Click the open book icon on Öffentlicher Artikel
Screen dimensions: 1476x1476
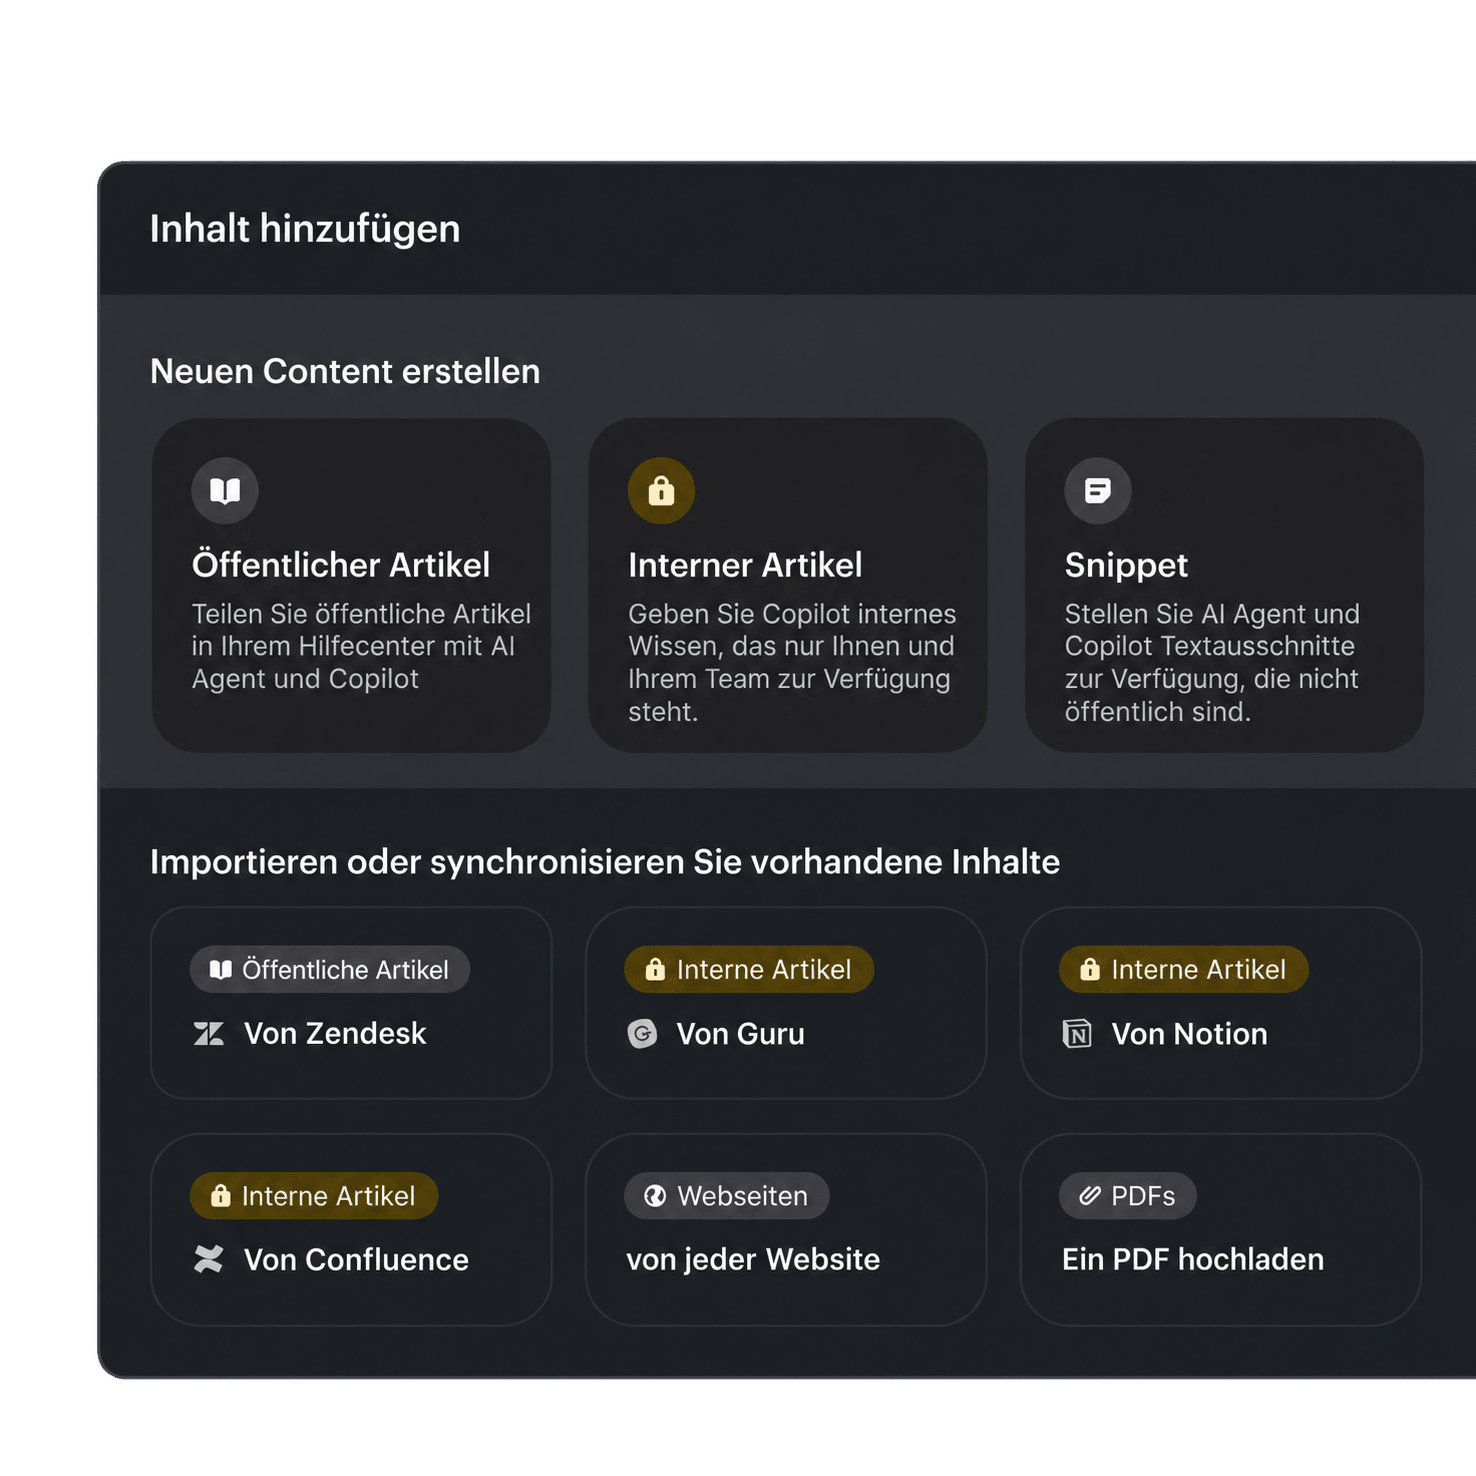coord(225,490)
